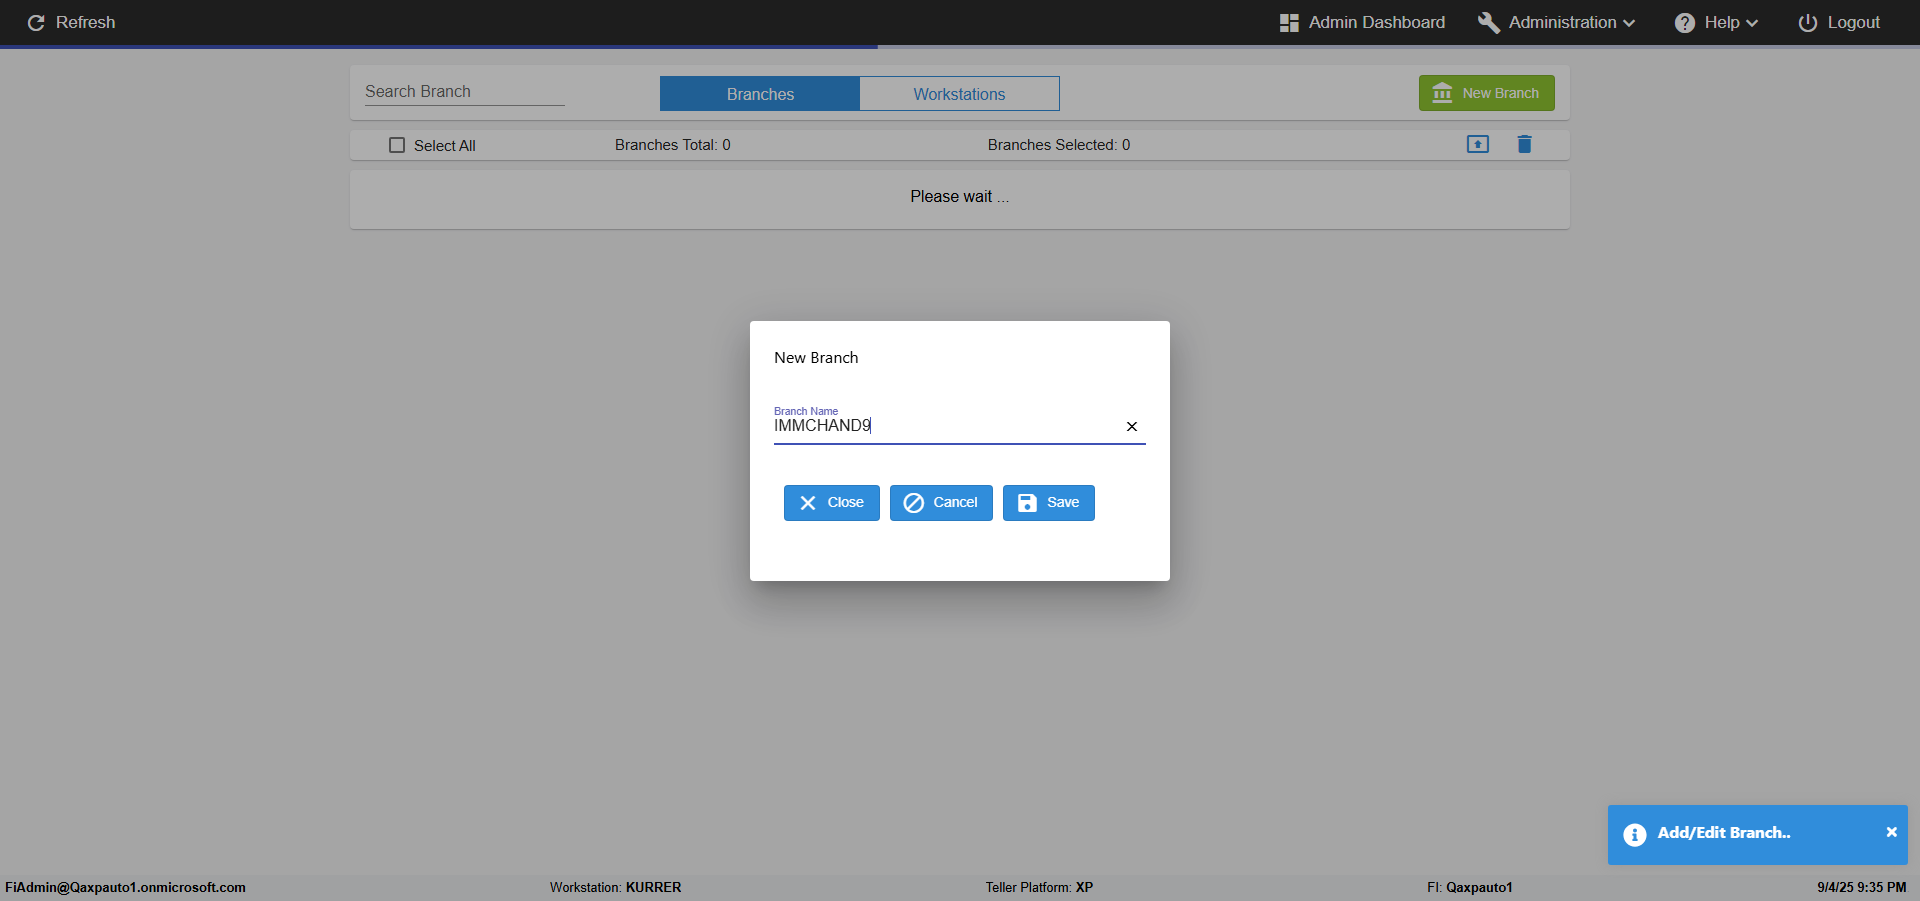The width and height of the screenshot is (1920, 901).
Task: Click the Workstation: KURRER status text
Action: click(615, 887)
